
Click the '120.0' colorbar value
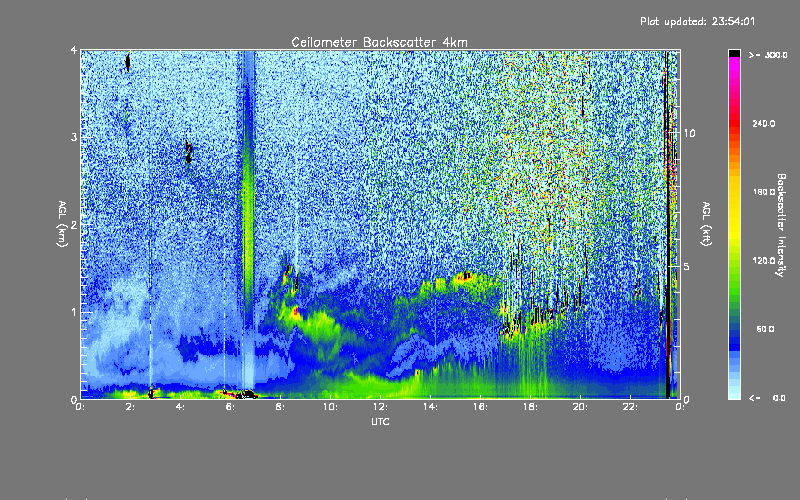coord(764,260)
